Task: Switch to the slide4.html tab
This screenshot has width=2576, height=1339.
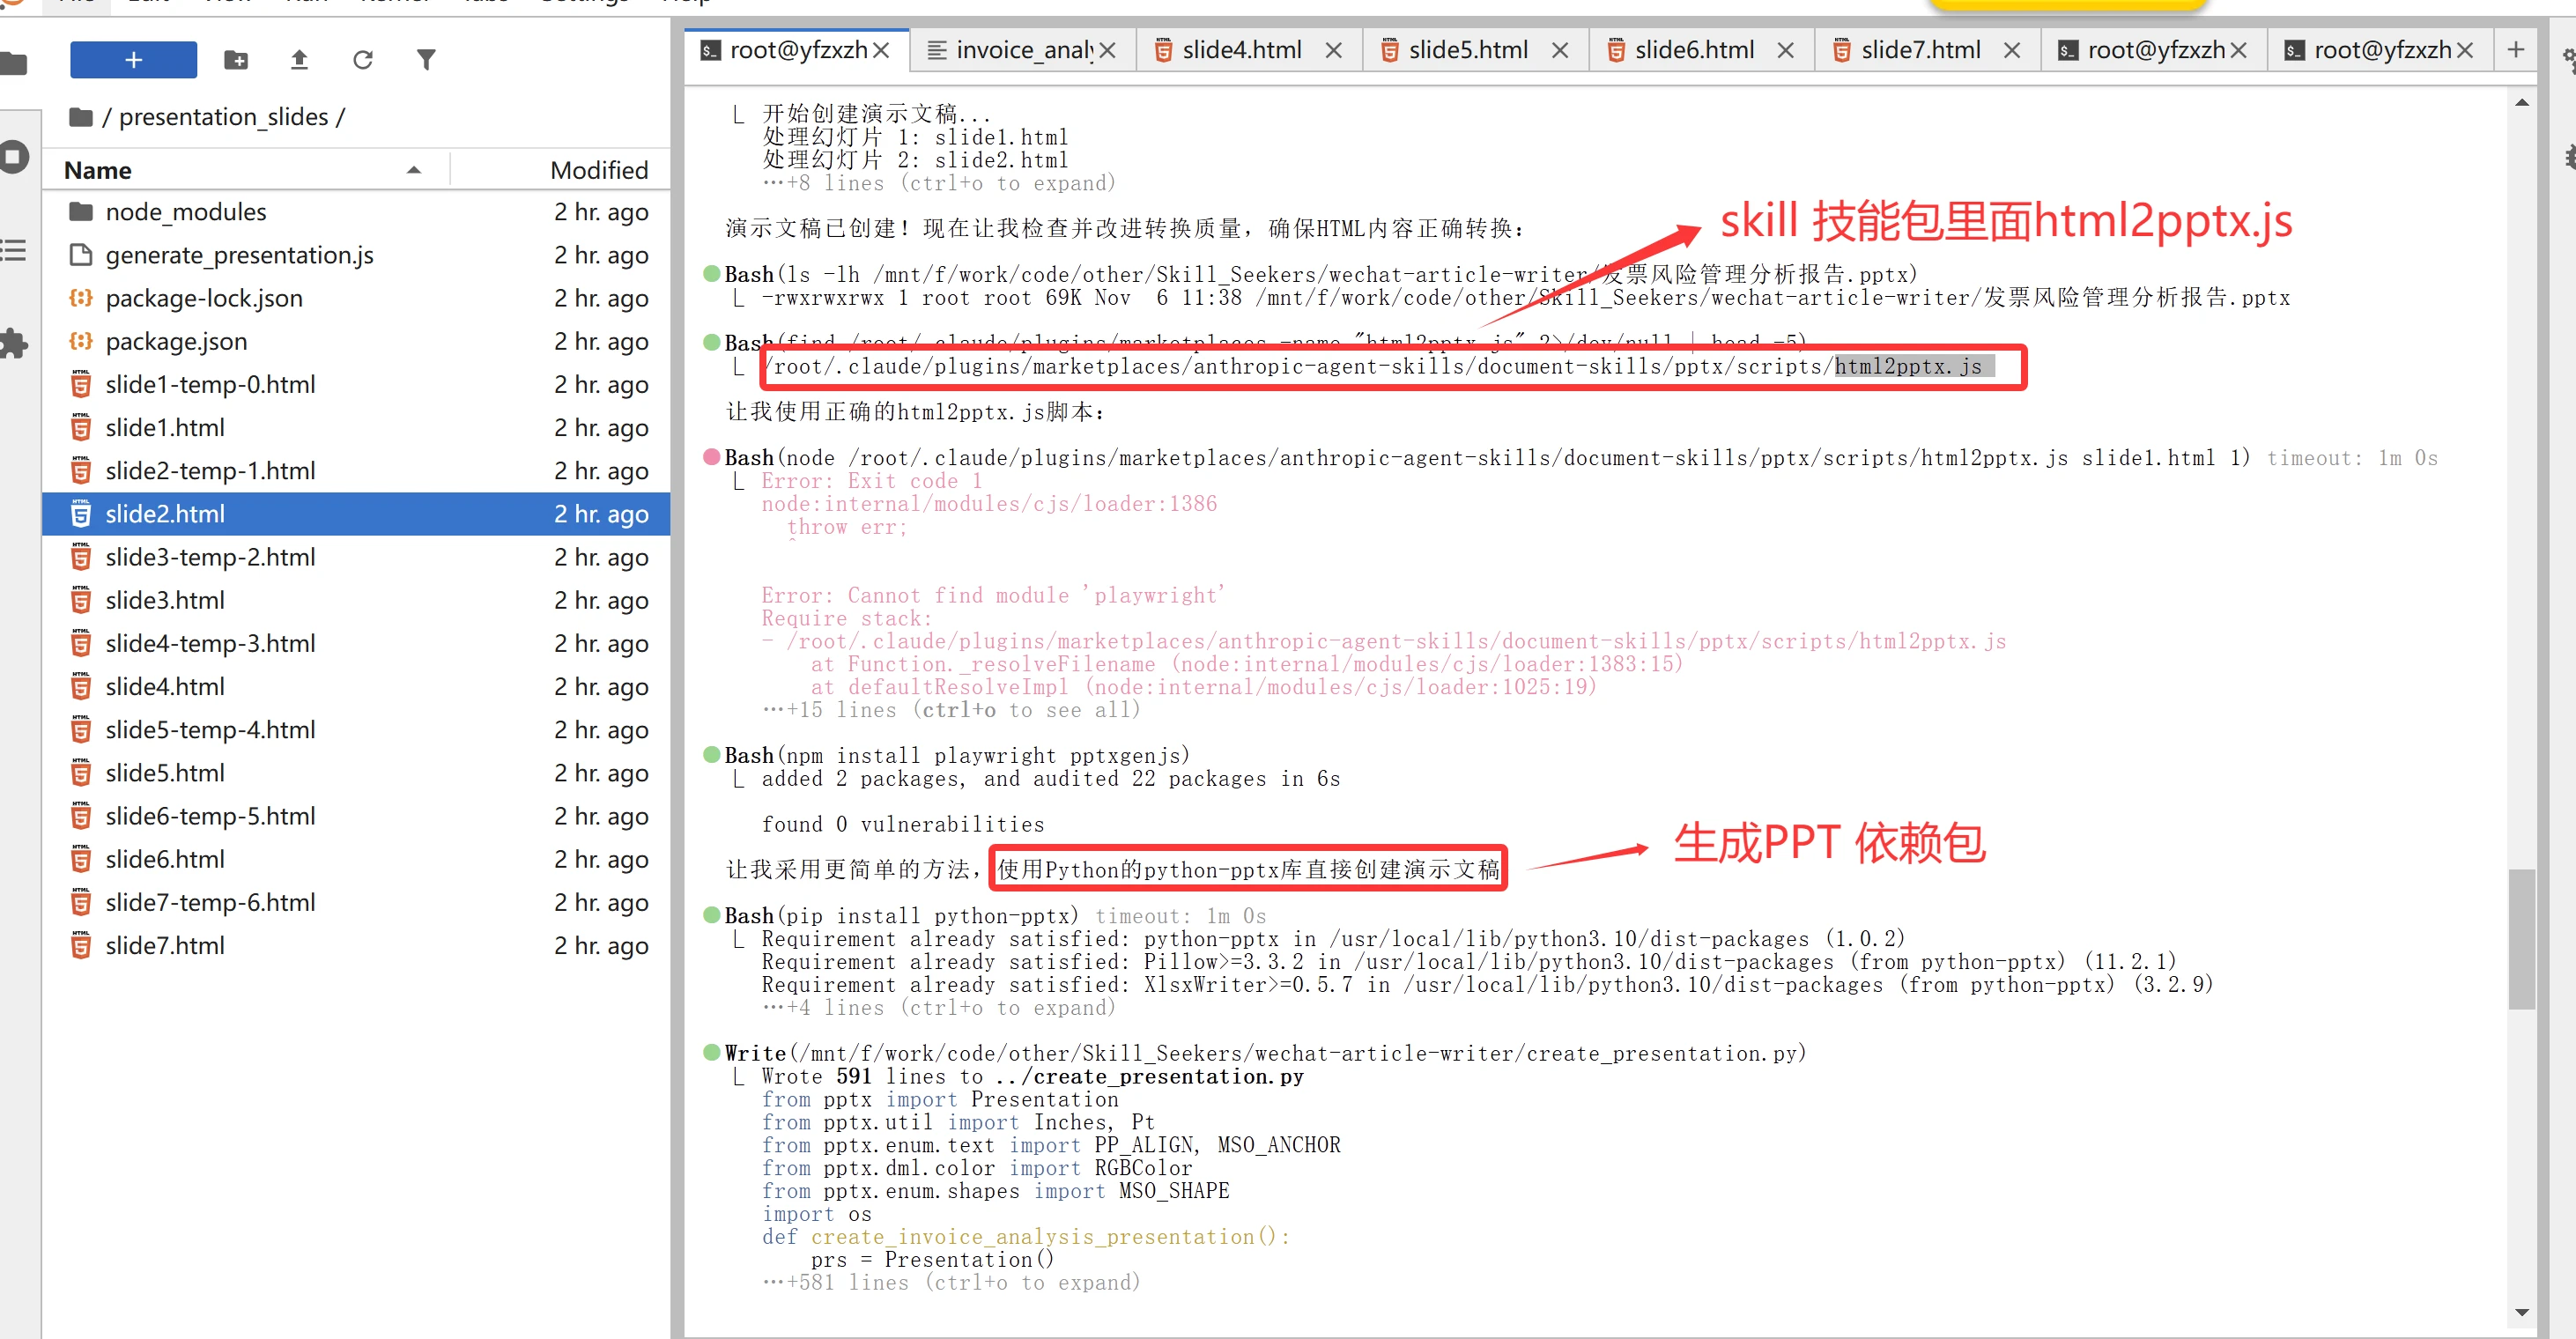Action: tap(1241, 50)
